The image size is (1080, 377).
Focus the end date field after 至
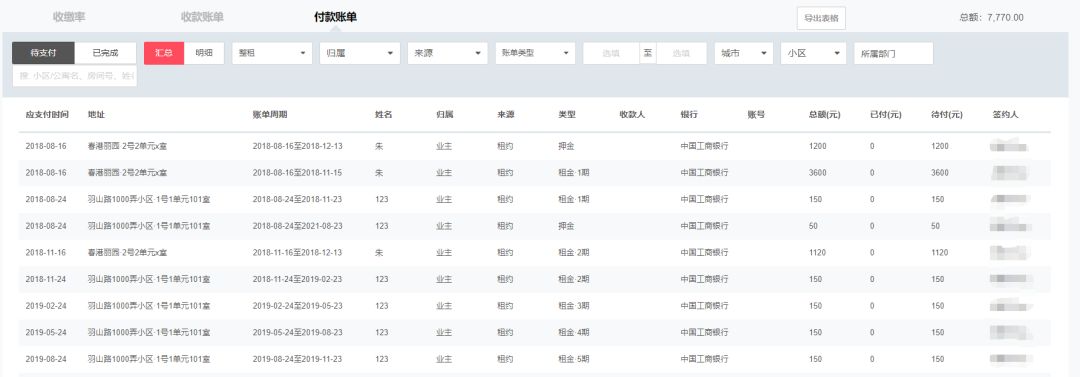pyautogui.click(x=682, y=53)
